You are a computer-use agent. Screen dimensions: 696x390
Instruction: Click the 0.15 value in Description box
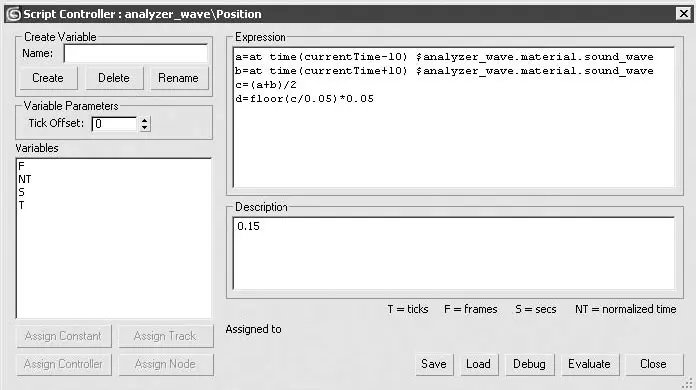coord(249,226)
